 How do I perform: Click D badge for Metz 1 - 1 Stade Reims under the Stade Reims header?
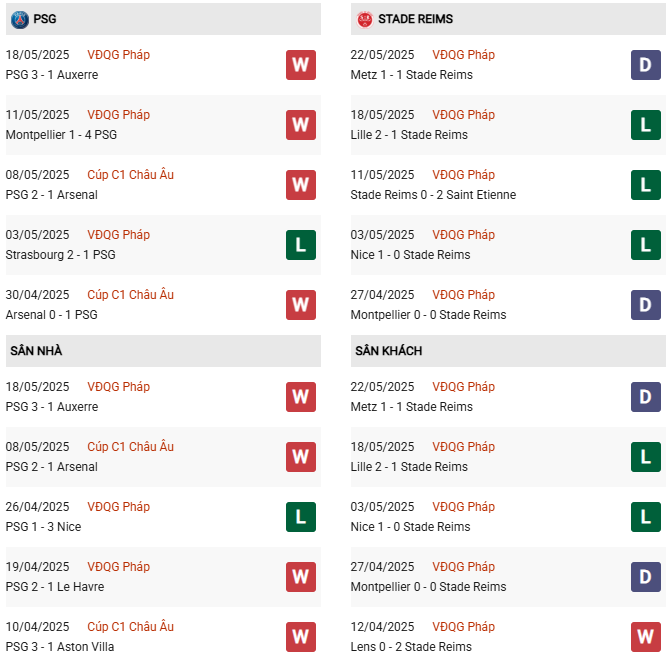tap(646, 65)
